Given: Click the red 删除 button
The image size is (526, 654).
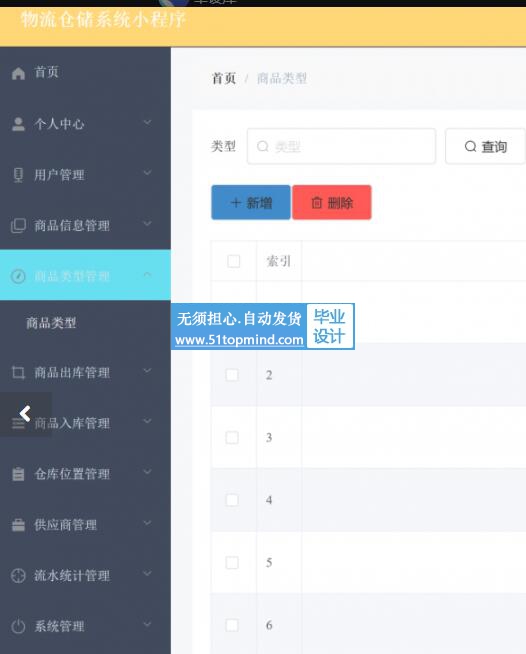Looking at the screenshot, I should tap(332, 203).
